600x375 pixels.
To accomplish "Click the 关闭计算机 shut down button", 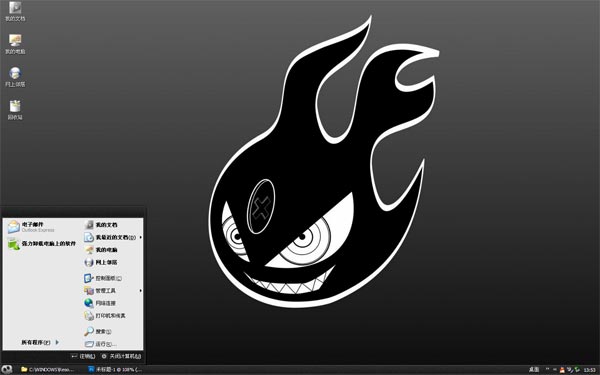I will click(x=121, y=356).
